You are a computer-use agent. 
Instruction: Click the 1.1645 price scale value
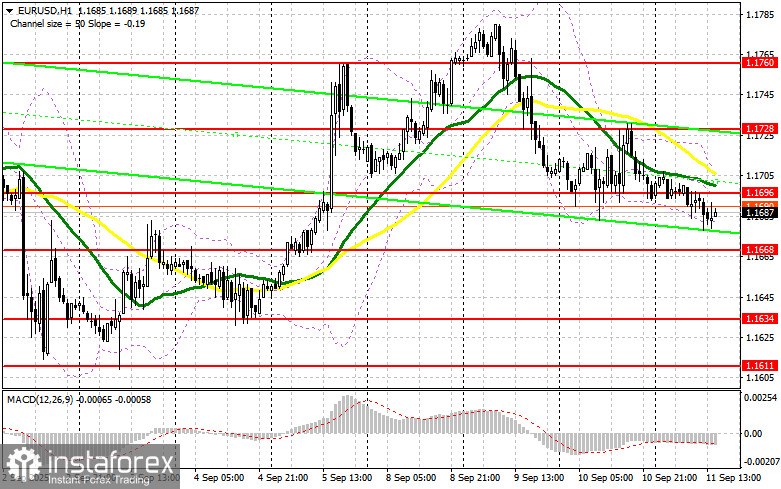coord(760,297)
